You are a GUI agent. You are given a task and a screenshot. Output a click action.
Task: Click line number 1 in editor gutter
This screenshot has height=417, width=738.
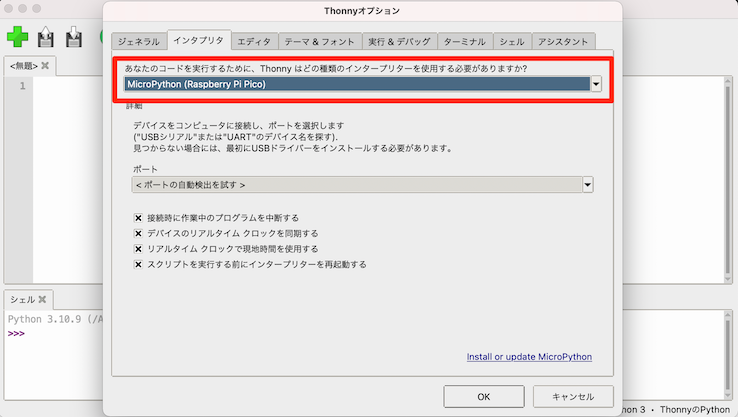pyautogui.click(x=22, y=86)
